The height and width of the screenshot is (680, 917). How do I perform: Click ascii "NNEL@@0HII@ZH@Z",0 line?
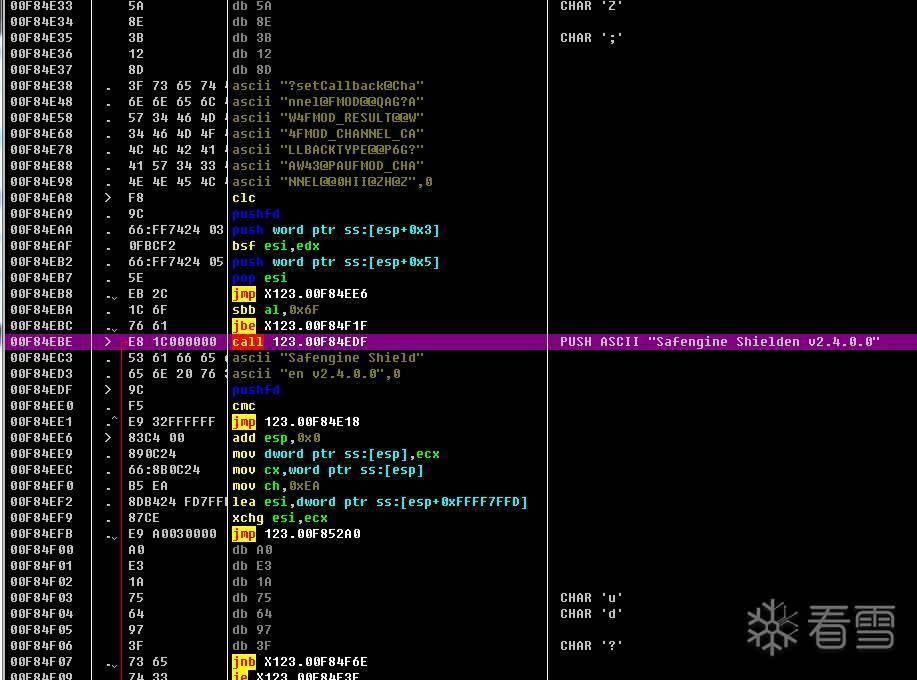[332, 182]
